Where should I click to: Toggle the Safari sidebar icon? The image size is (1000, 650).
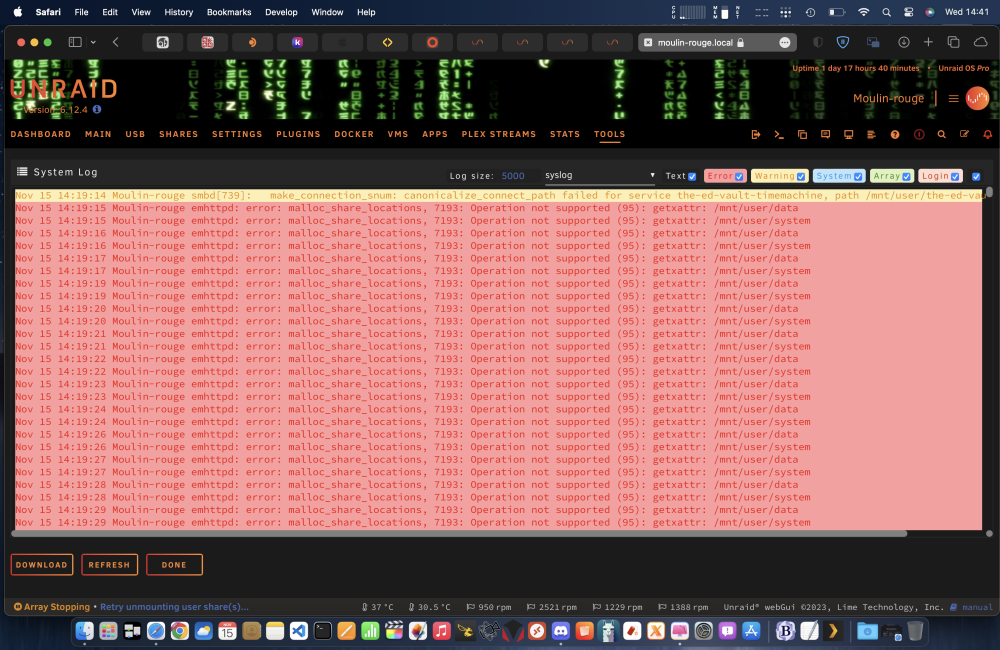(75, 42)
